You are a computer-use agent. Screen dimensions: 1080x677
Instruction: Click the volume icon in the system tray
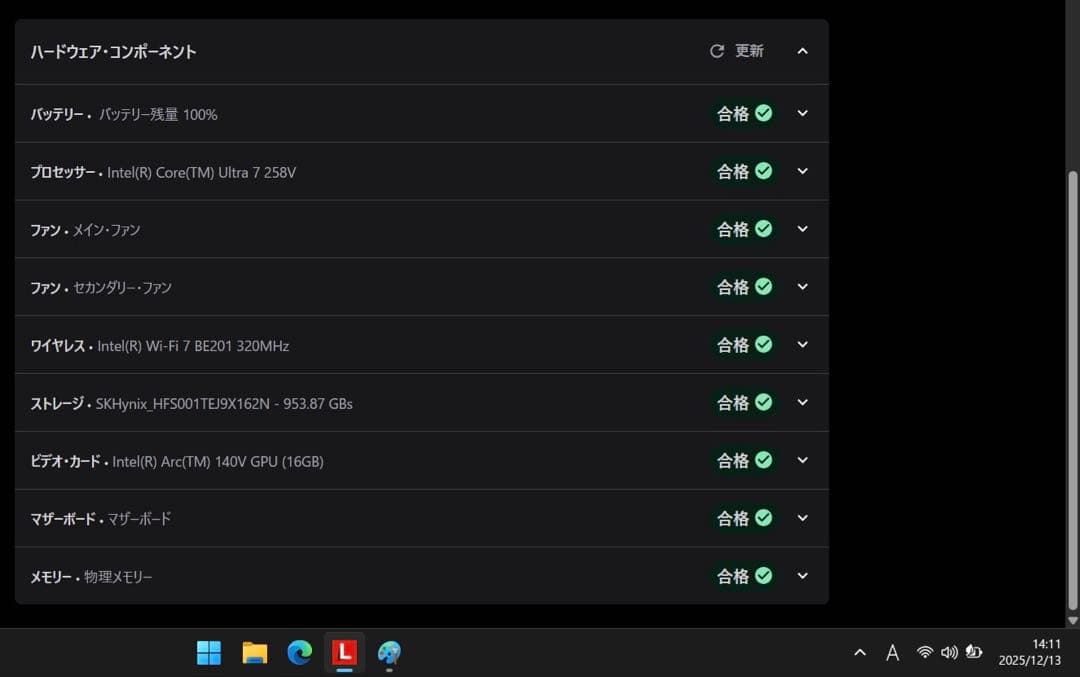click(x=949, y=653)
